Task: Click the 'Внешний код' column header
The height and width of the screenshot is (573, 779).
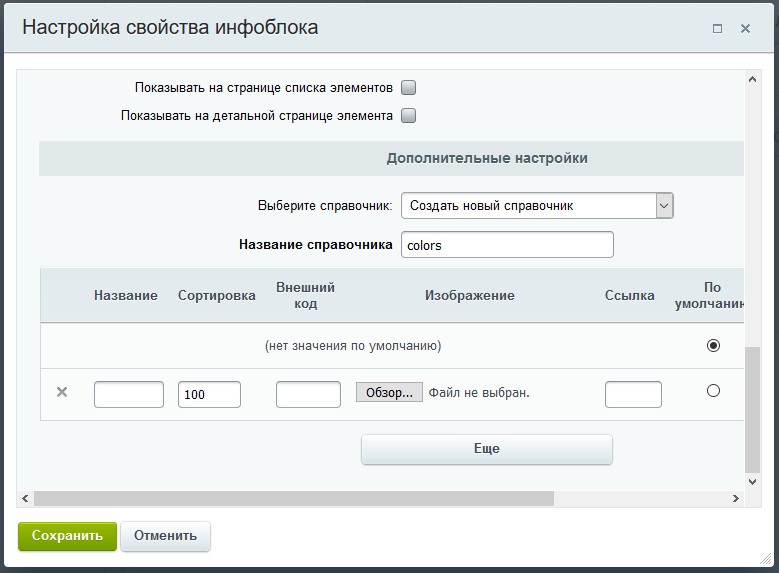Action: (x=306, y=295)
